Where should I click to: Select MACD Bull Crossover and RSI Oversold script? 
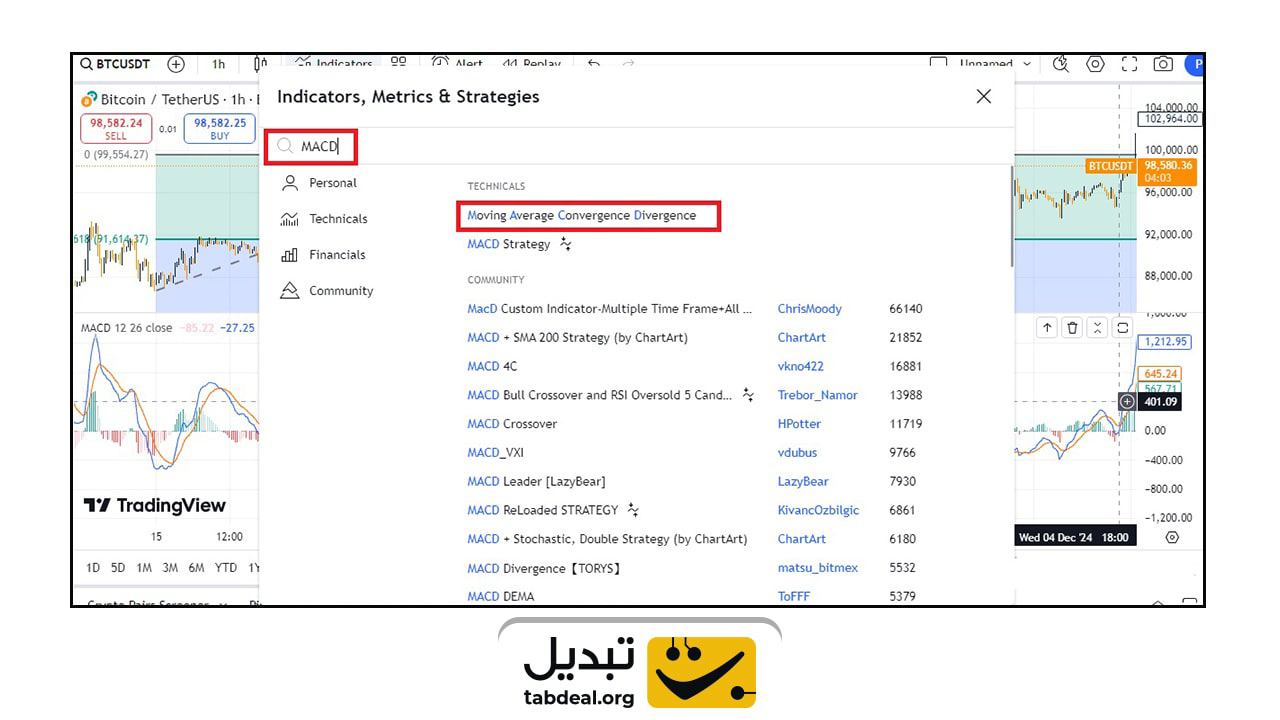click(600, 395)
